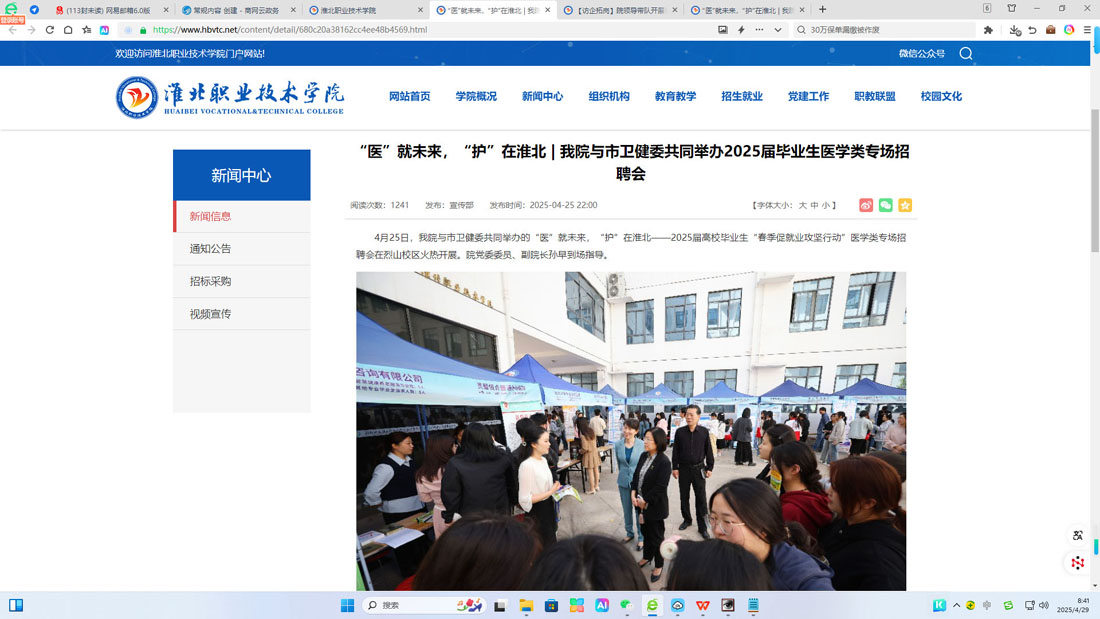Open the AI assistant icon beside bookmarks
1100x619 pixels.
click(x=104, y=29)
